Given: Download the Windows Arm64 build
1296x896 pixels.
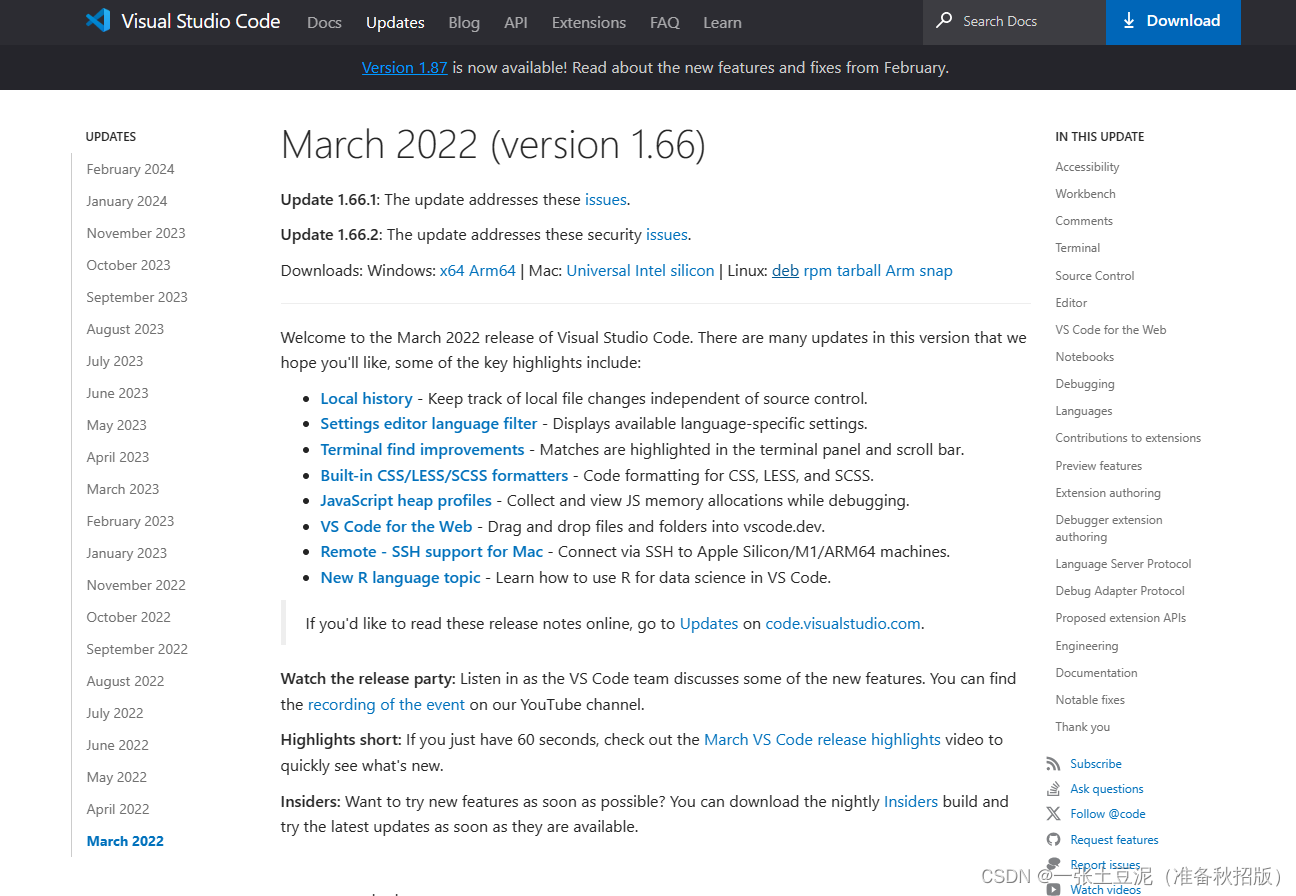Looking at the screenshot, I should [492, 271].
